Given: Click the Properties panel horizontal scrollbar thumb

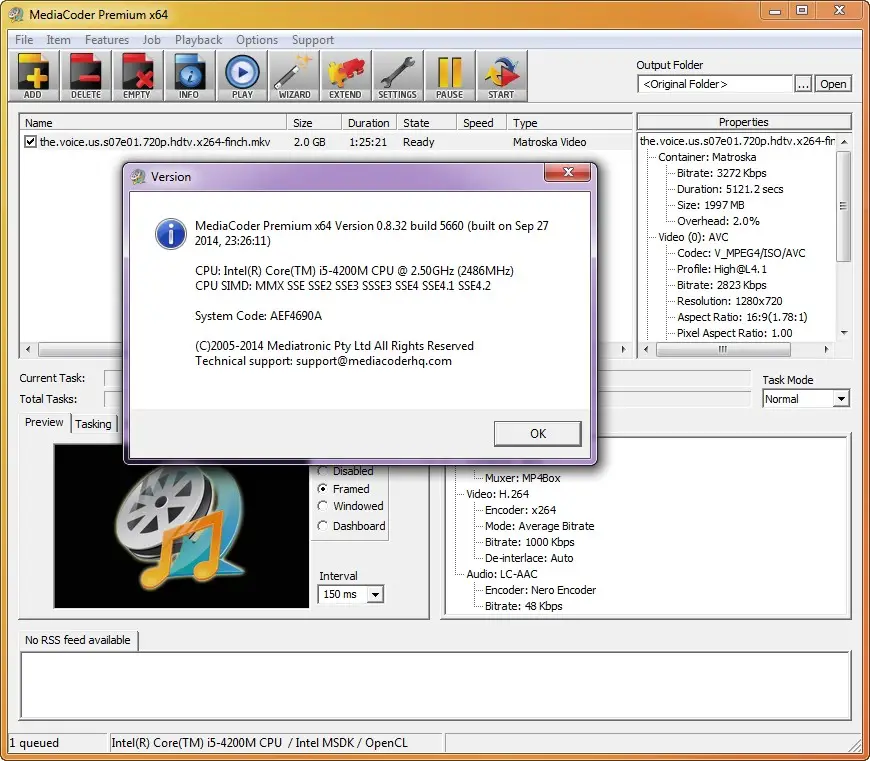Looking at the screenshot, I should pyautogui.click(x=723, y=349).
